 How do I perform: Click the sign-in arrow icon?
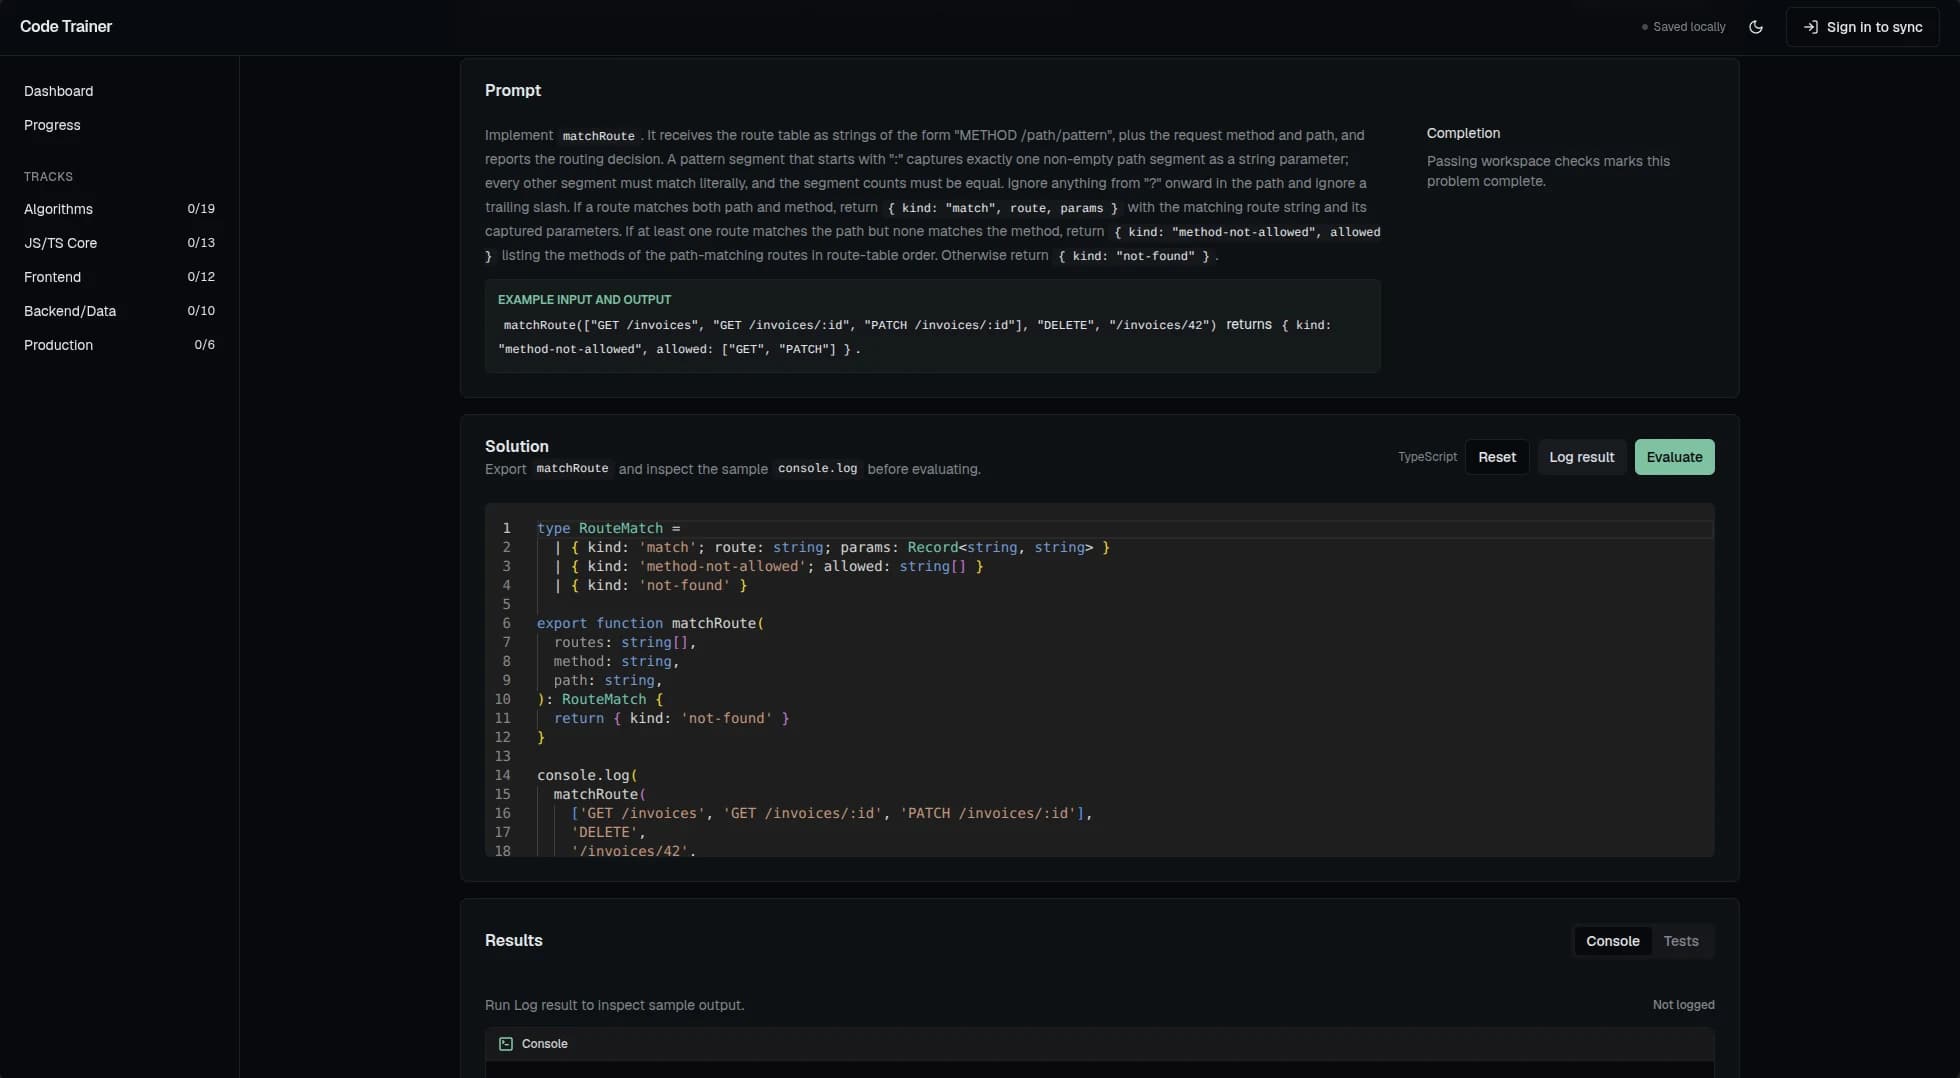tap(1810, 27)
